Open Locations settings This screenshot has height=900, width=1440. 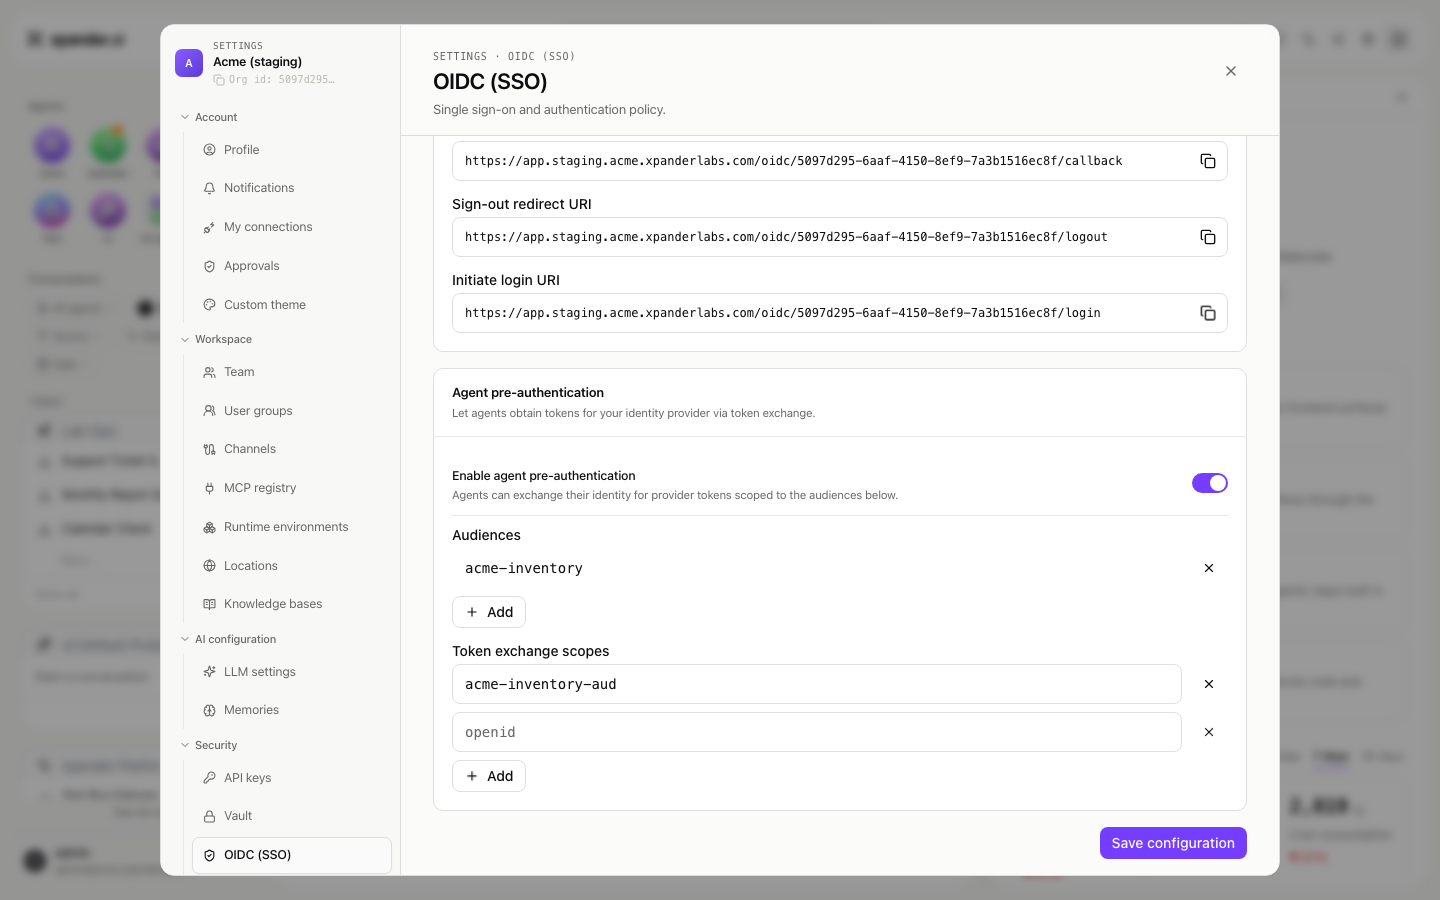click(x=292, y=566)
